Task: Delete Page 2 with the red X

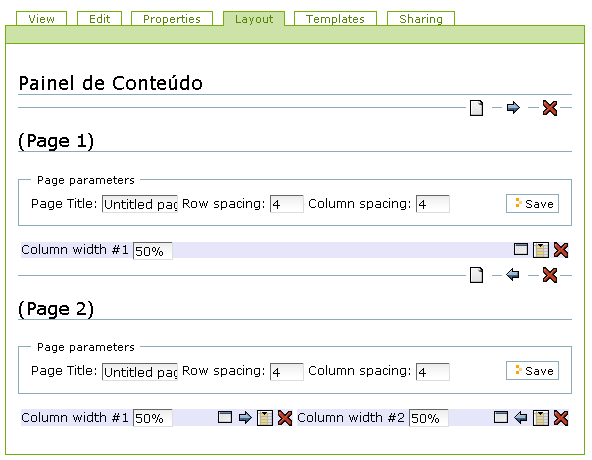Action: pos(550,275)
